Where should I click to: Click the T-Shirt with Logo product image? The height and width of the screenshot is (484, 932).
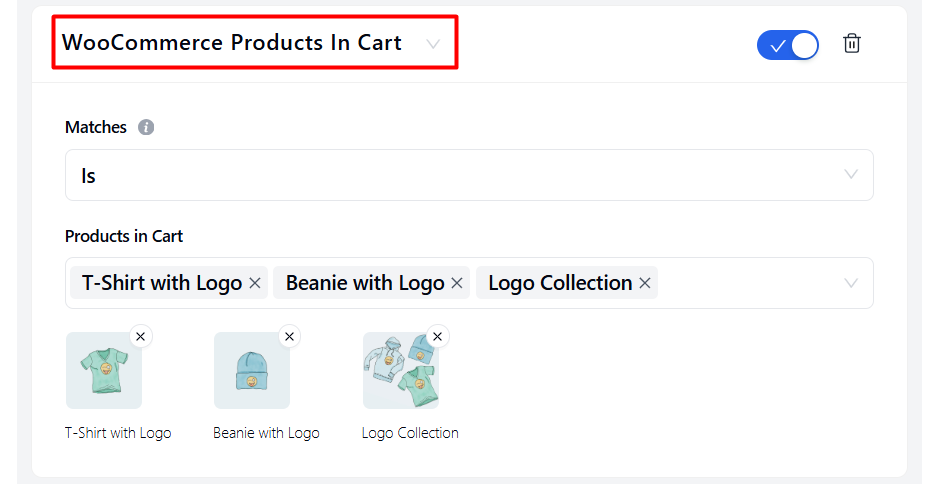pos(104,371)
